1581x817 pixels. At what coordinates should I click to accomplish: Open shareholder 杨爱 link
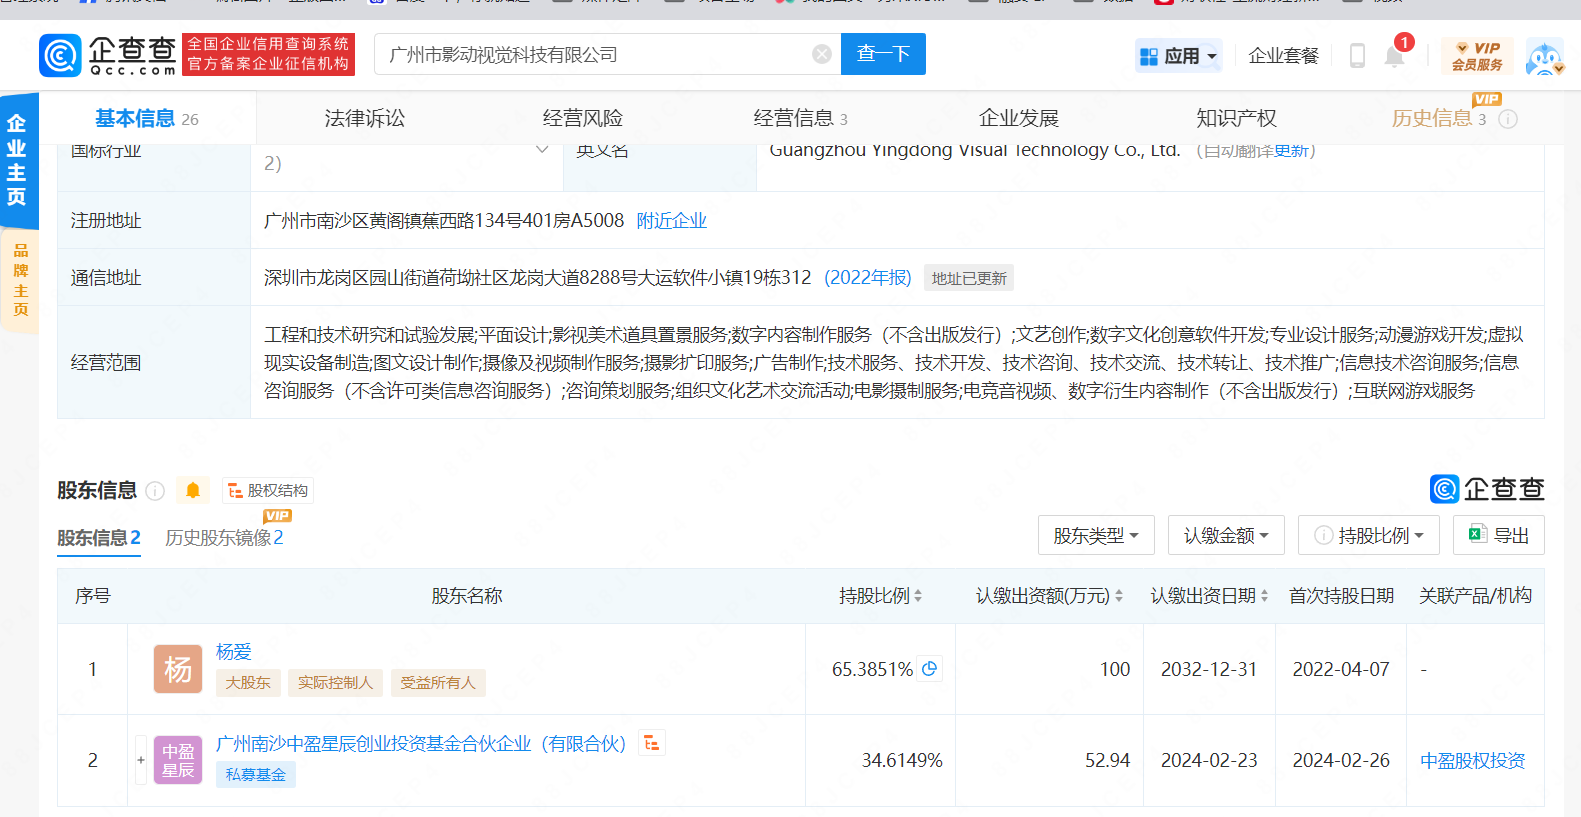click(x=234, y=651)
